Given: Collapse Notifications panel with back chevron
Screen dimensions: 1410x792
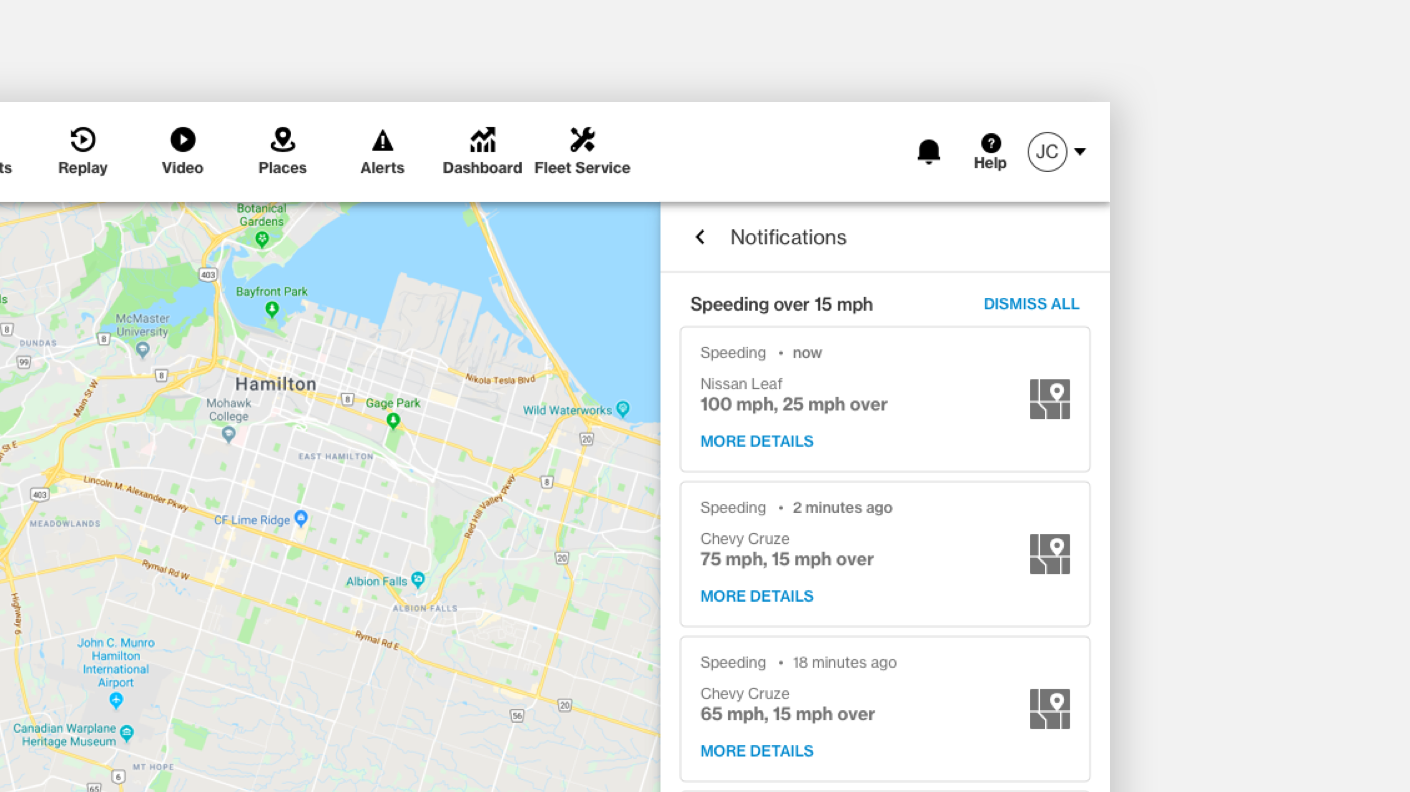Looking at the screenshot, I should tap(700, 237).
